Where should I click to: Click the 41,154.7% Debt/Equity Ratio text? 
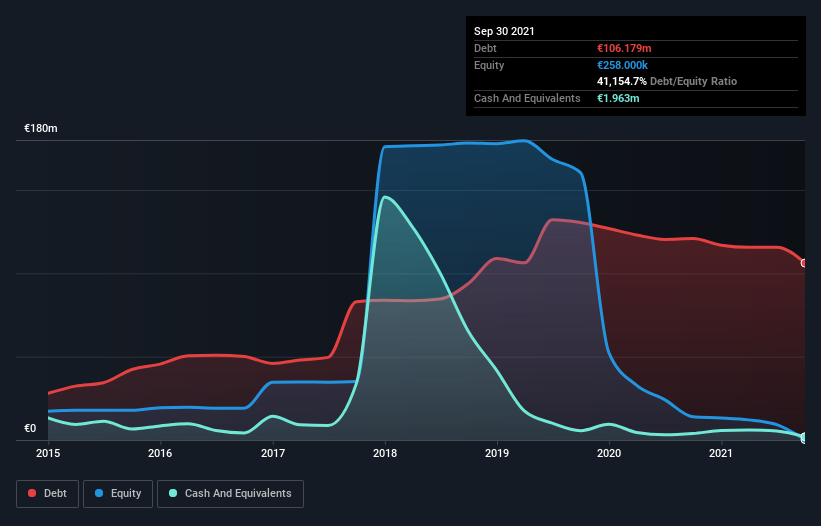coord(667,81)
